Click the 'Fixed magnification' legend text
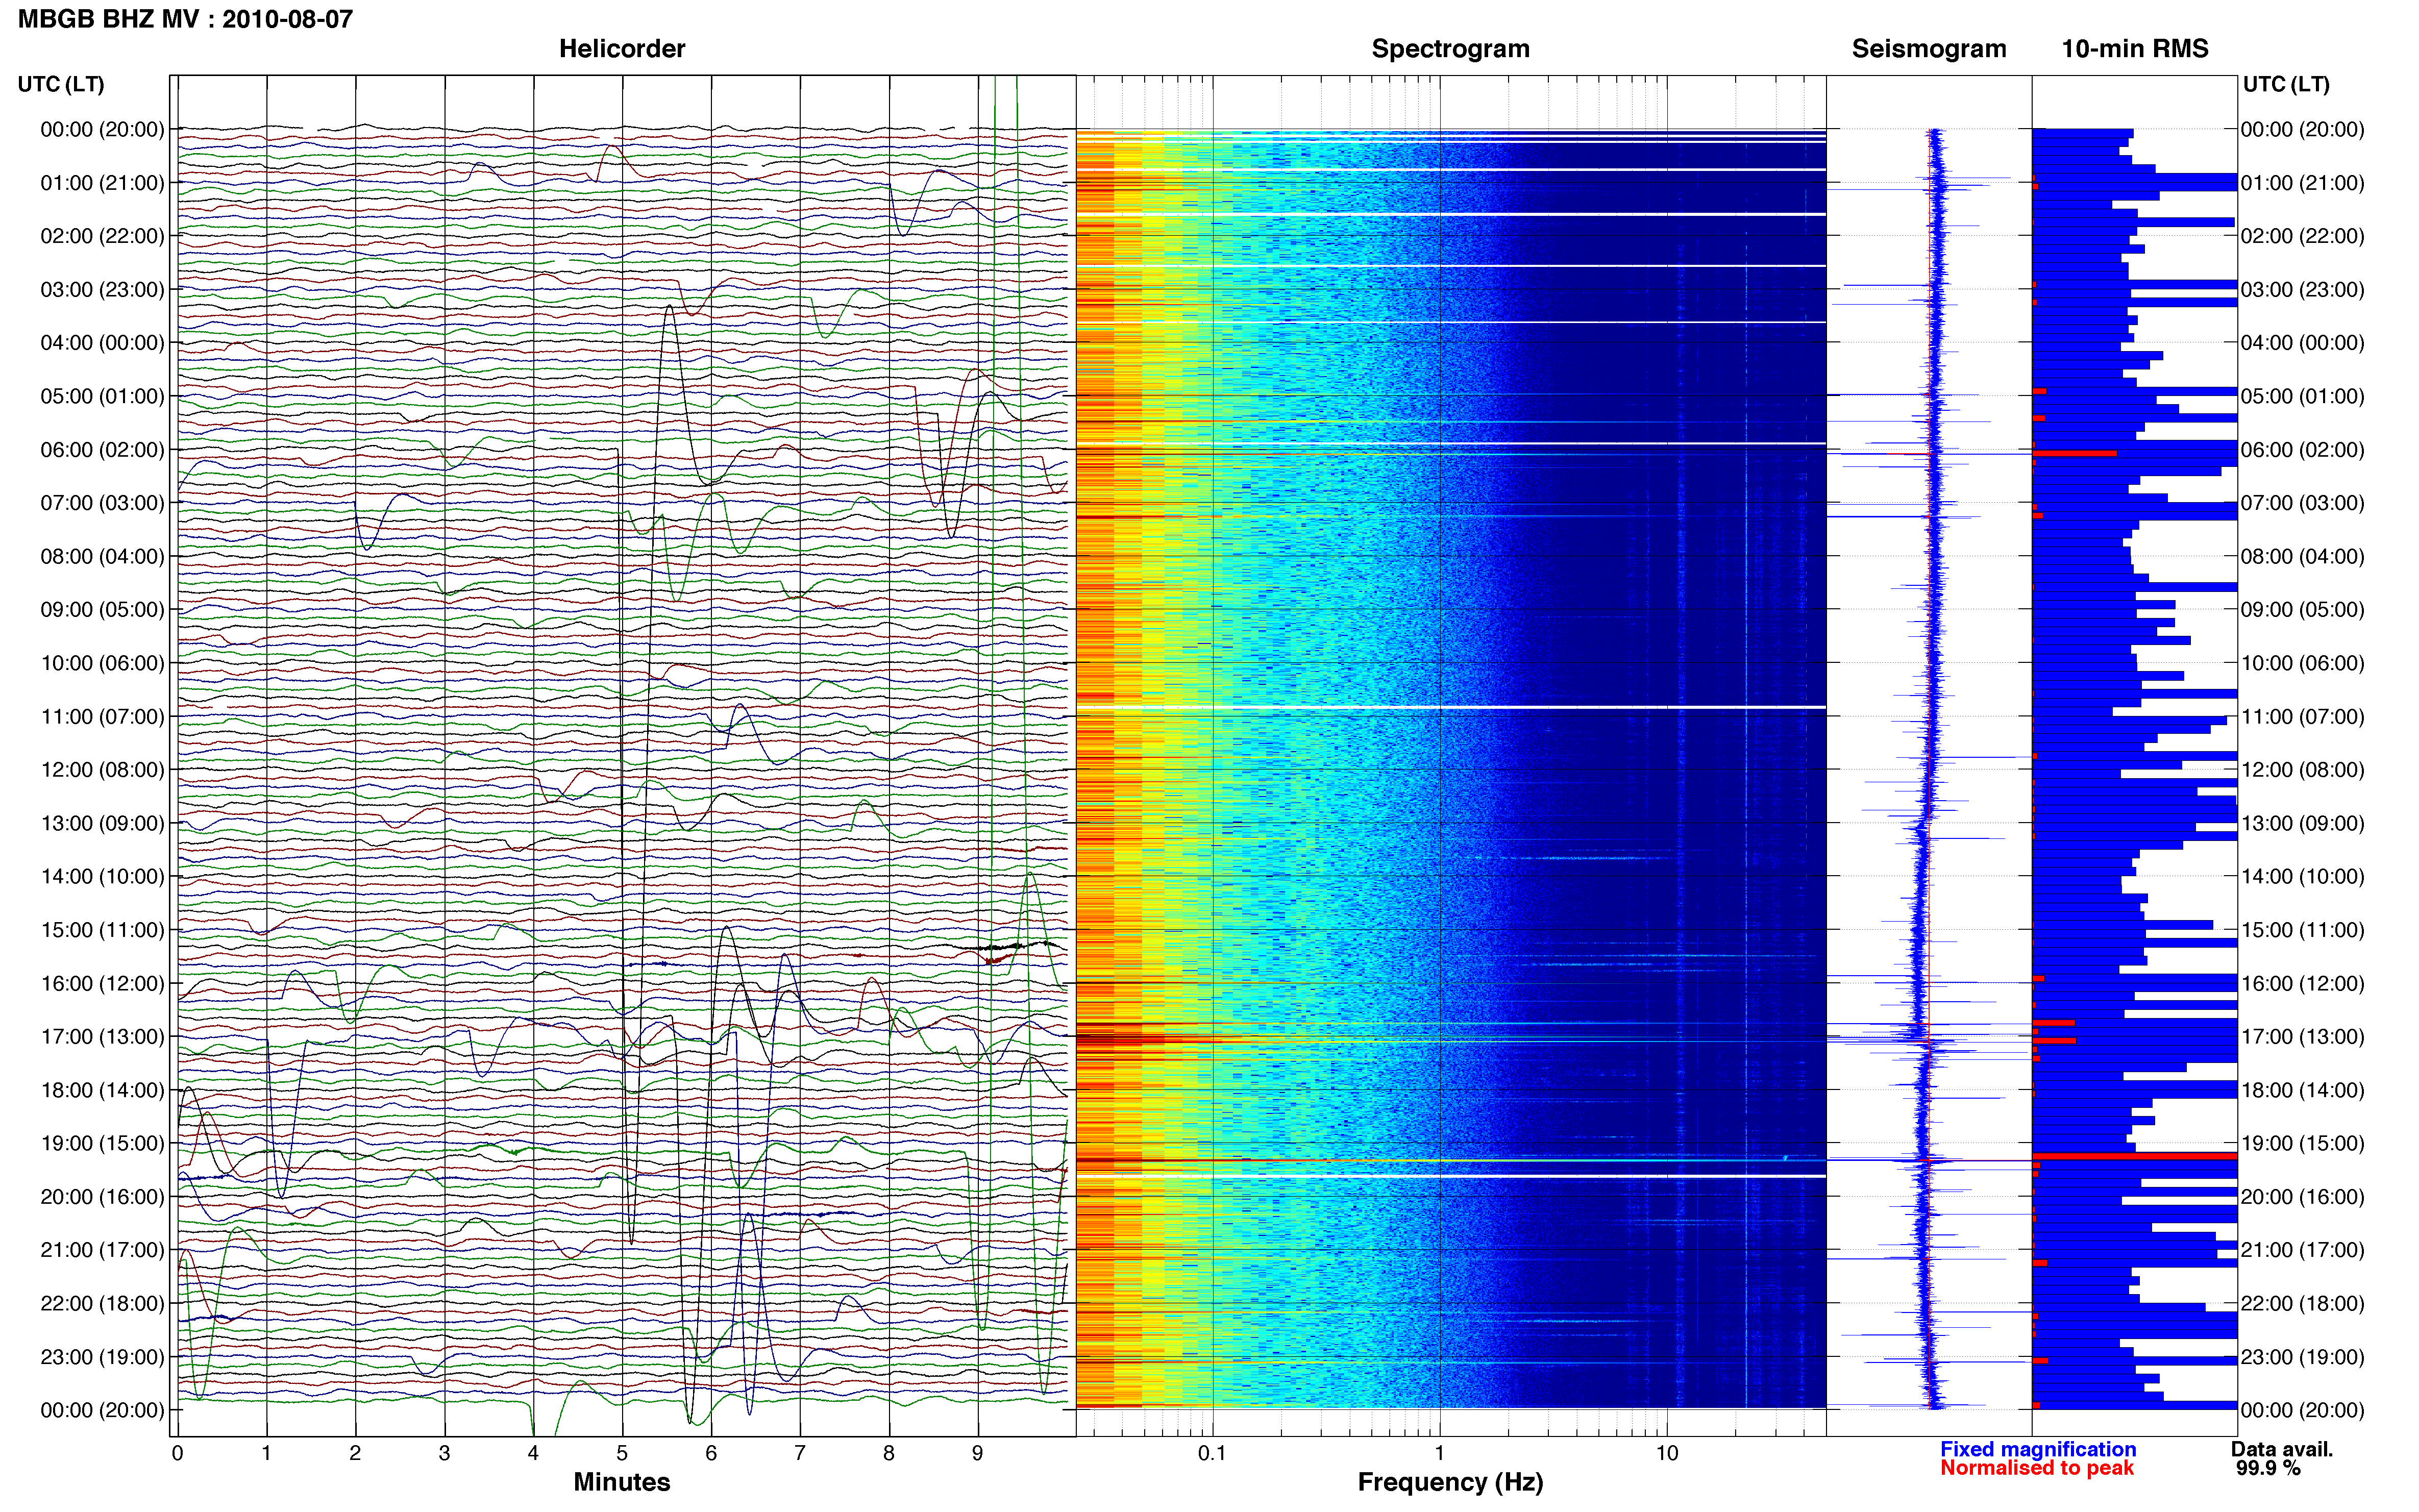The image size is (2419, 1512). click(2038, 1449)
